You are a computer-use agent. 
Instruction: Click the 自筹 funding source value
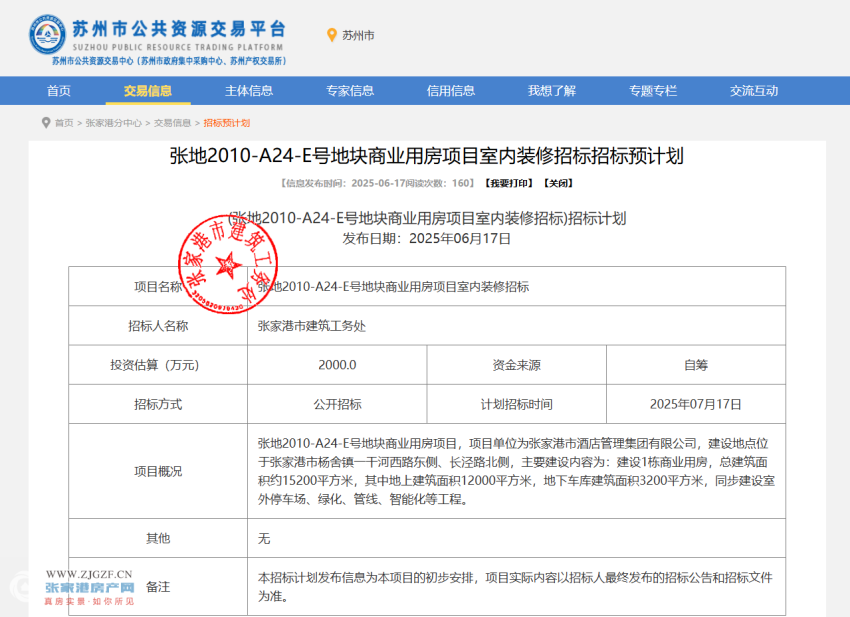click(696, 365)
